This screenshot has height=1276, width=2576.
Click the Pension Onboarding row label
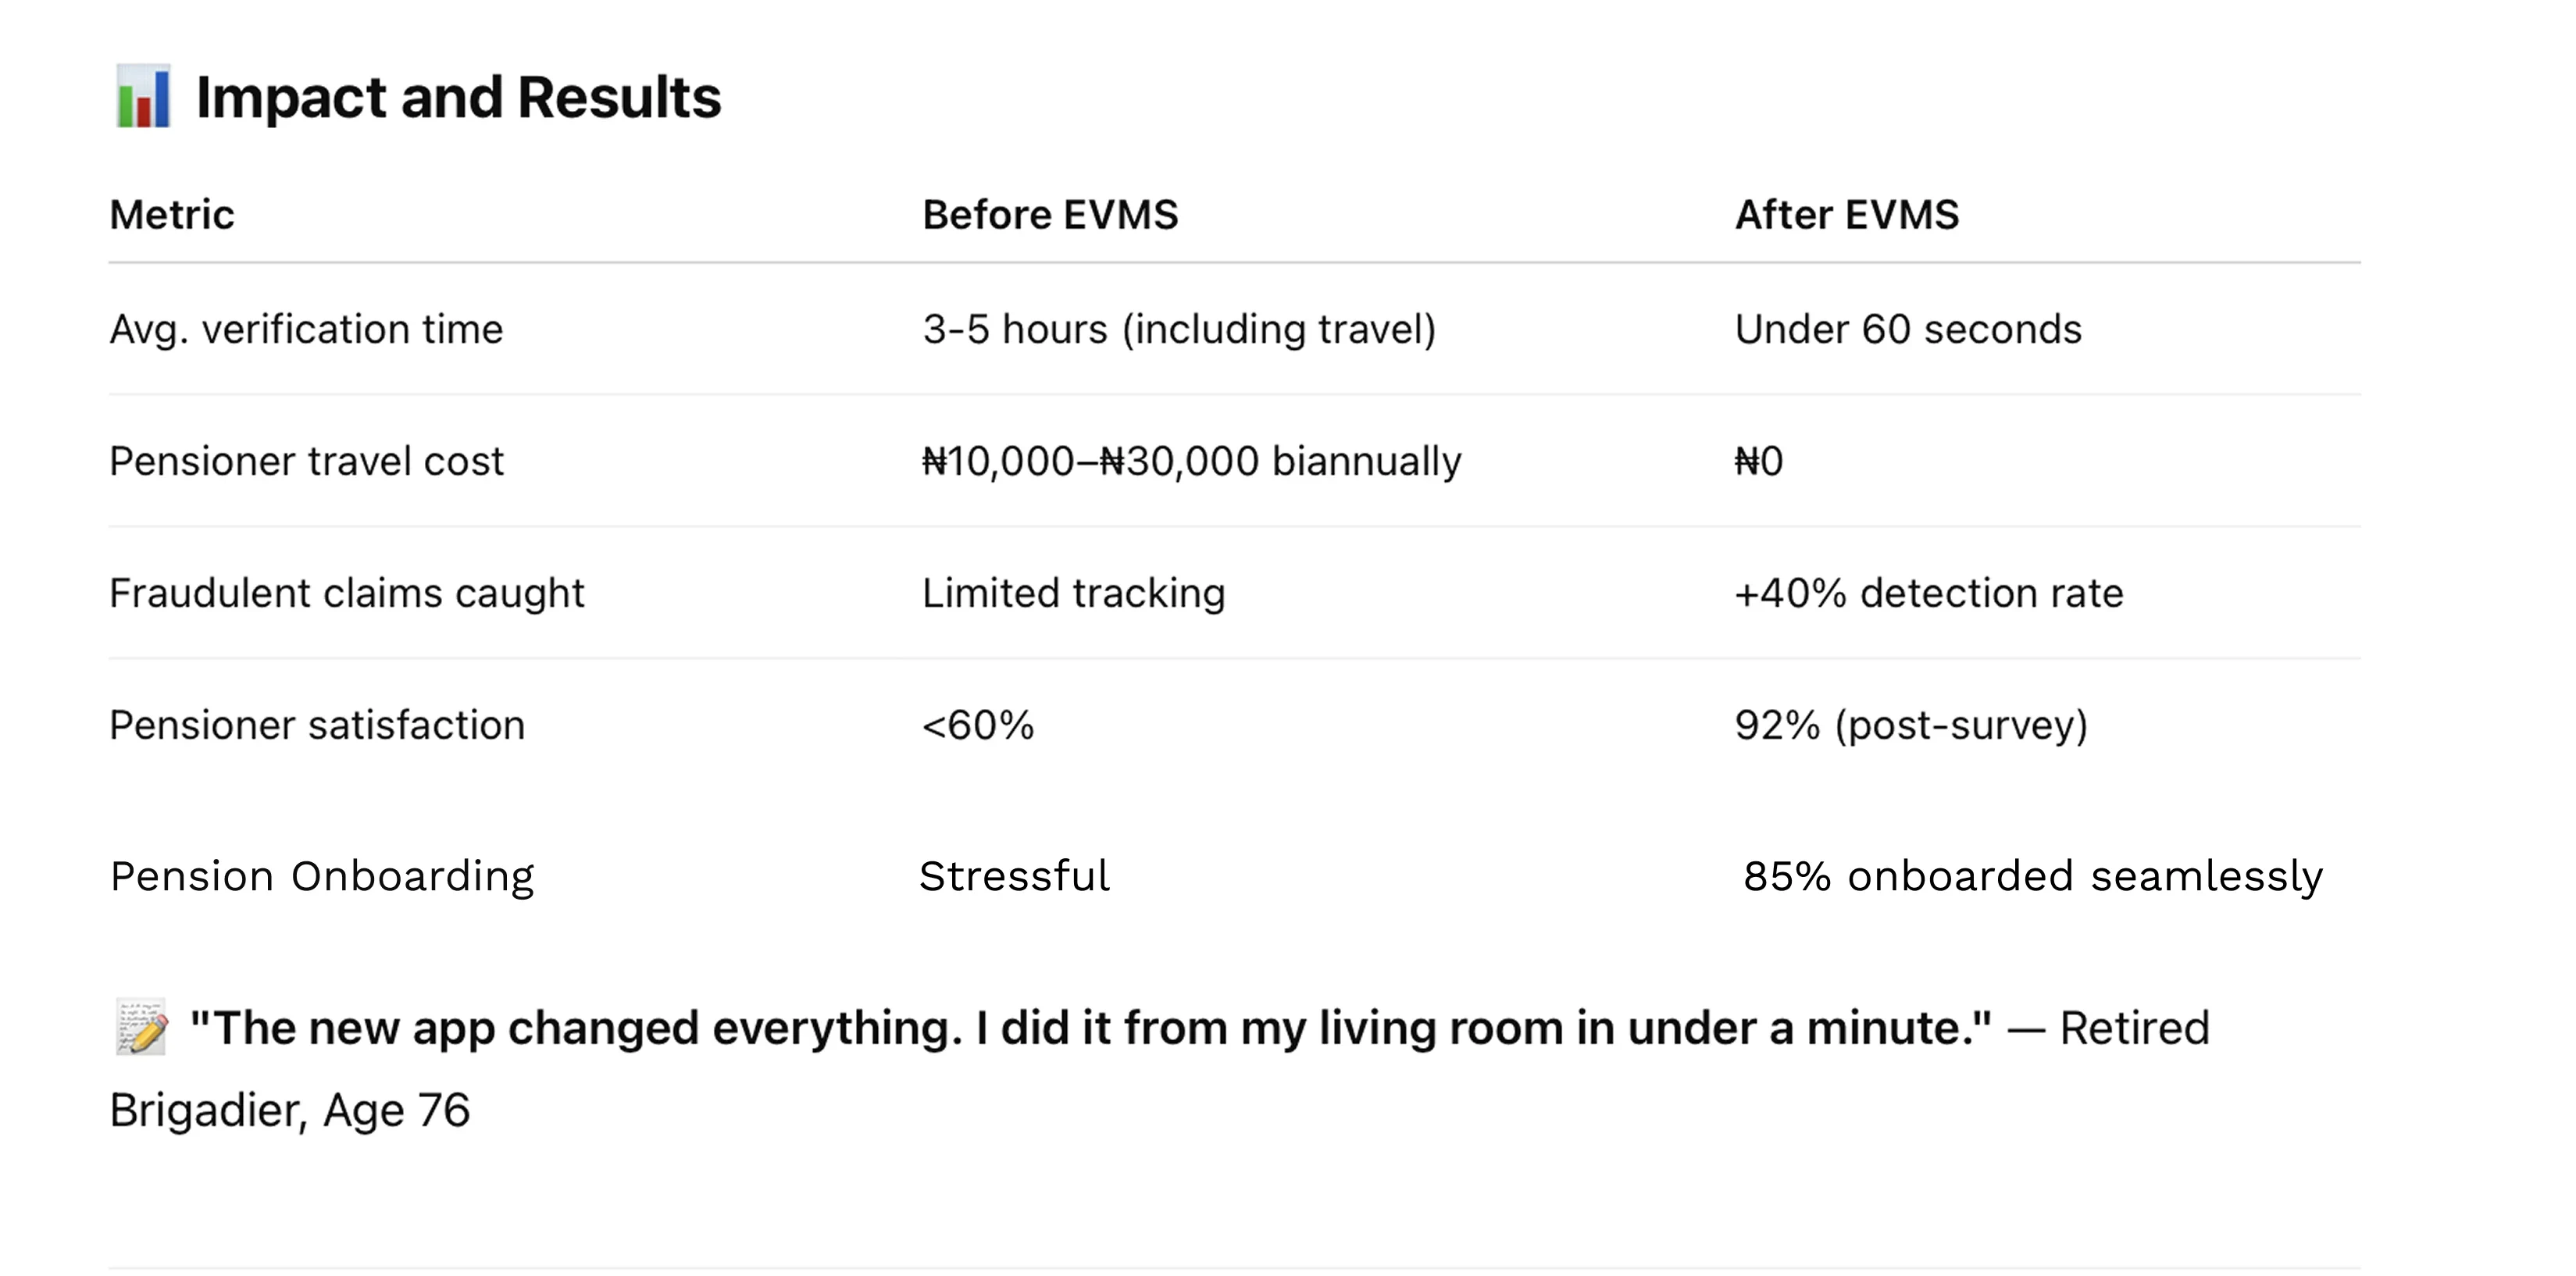tap(322, 876)
